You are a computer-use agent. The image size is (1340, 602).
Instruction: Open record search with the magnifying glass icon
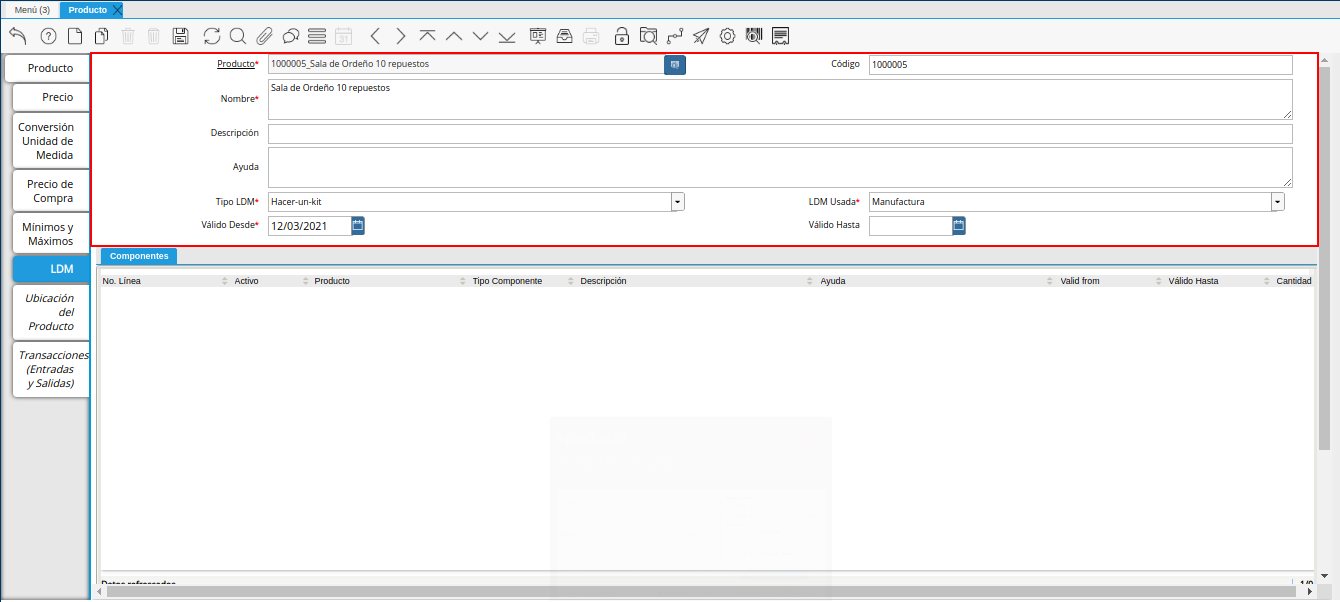tap(238, 36)
